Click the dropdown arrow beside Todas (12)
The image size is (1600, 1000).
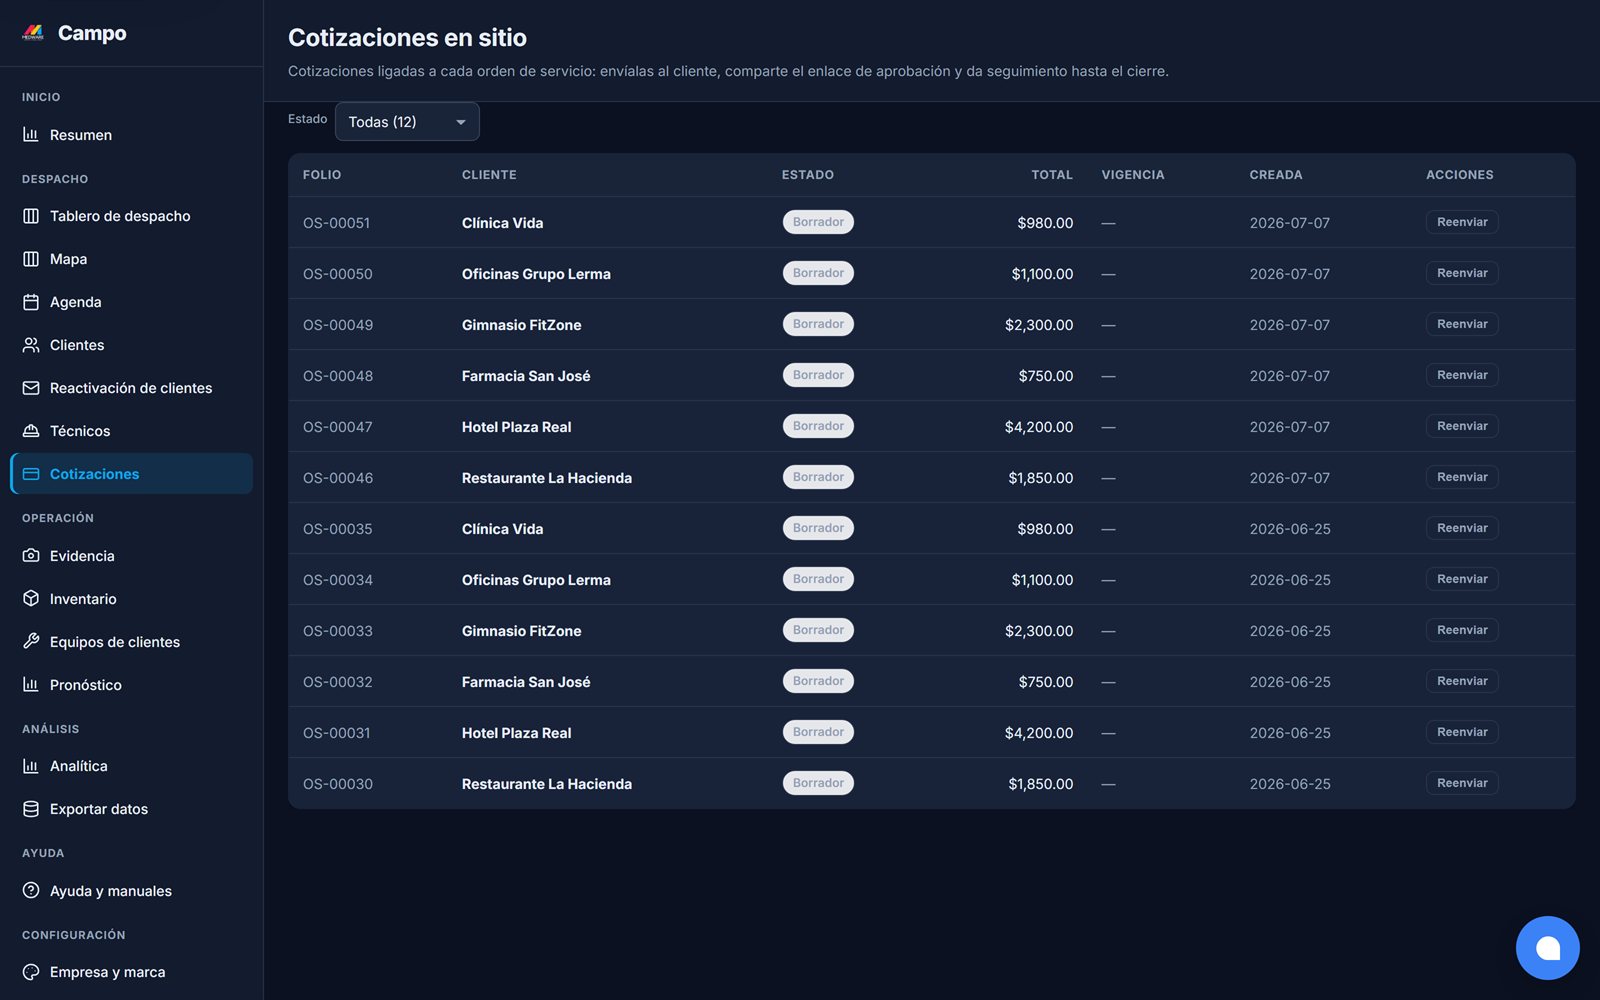pos(461,122)
